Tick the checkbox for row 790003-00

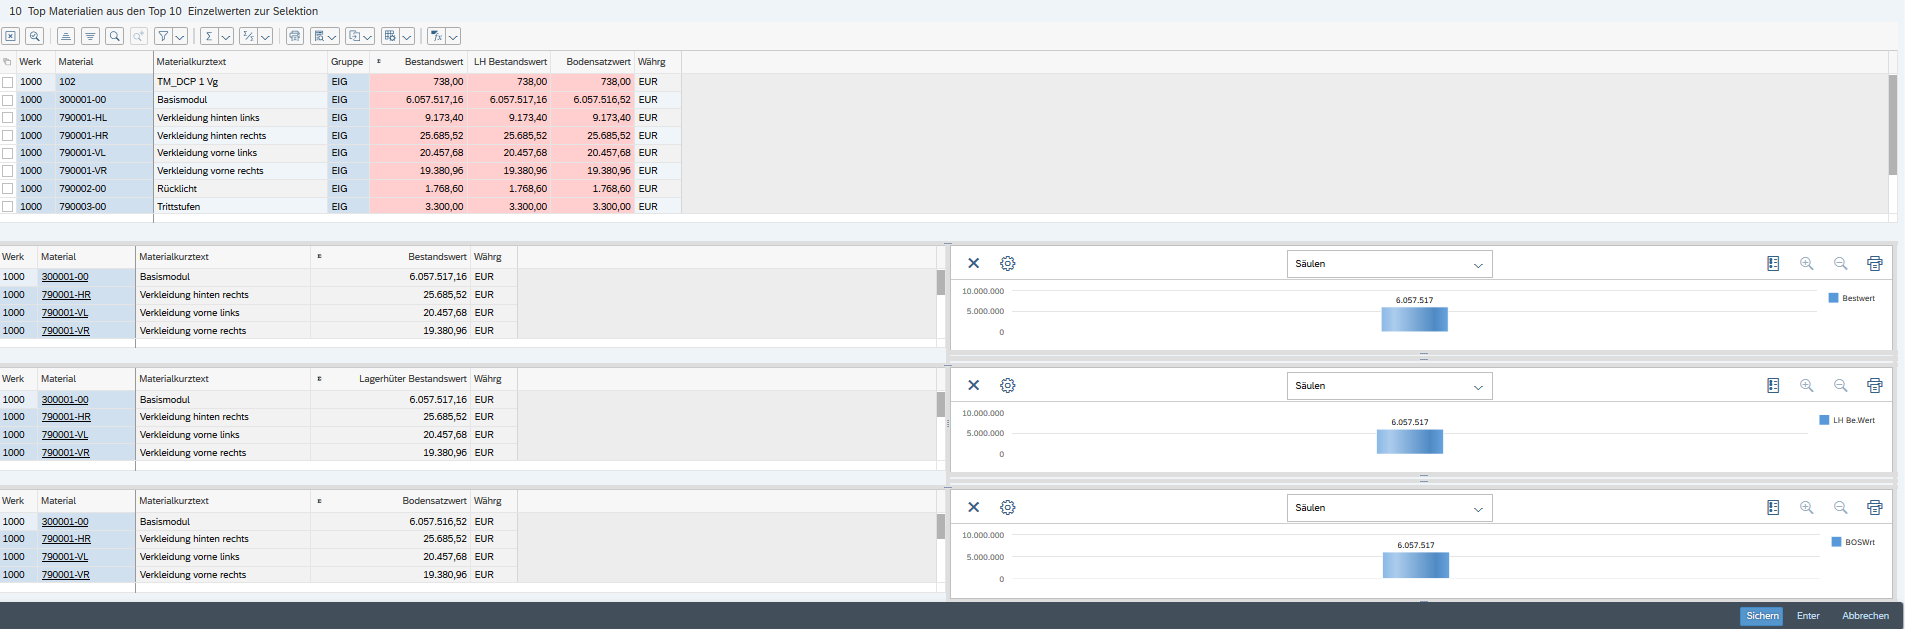8,207
